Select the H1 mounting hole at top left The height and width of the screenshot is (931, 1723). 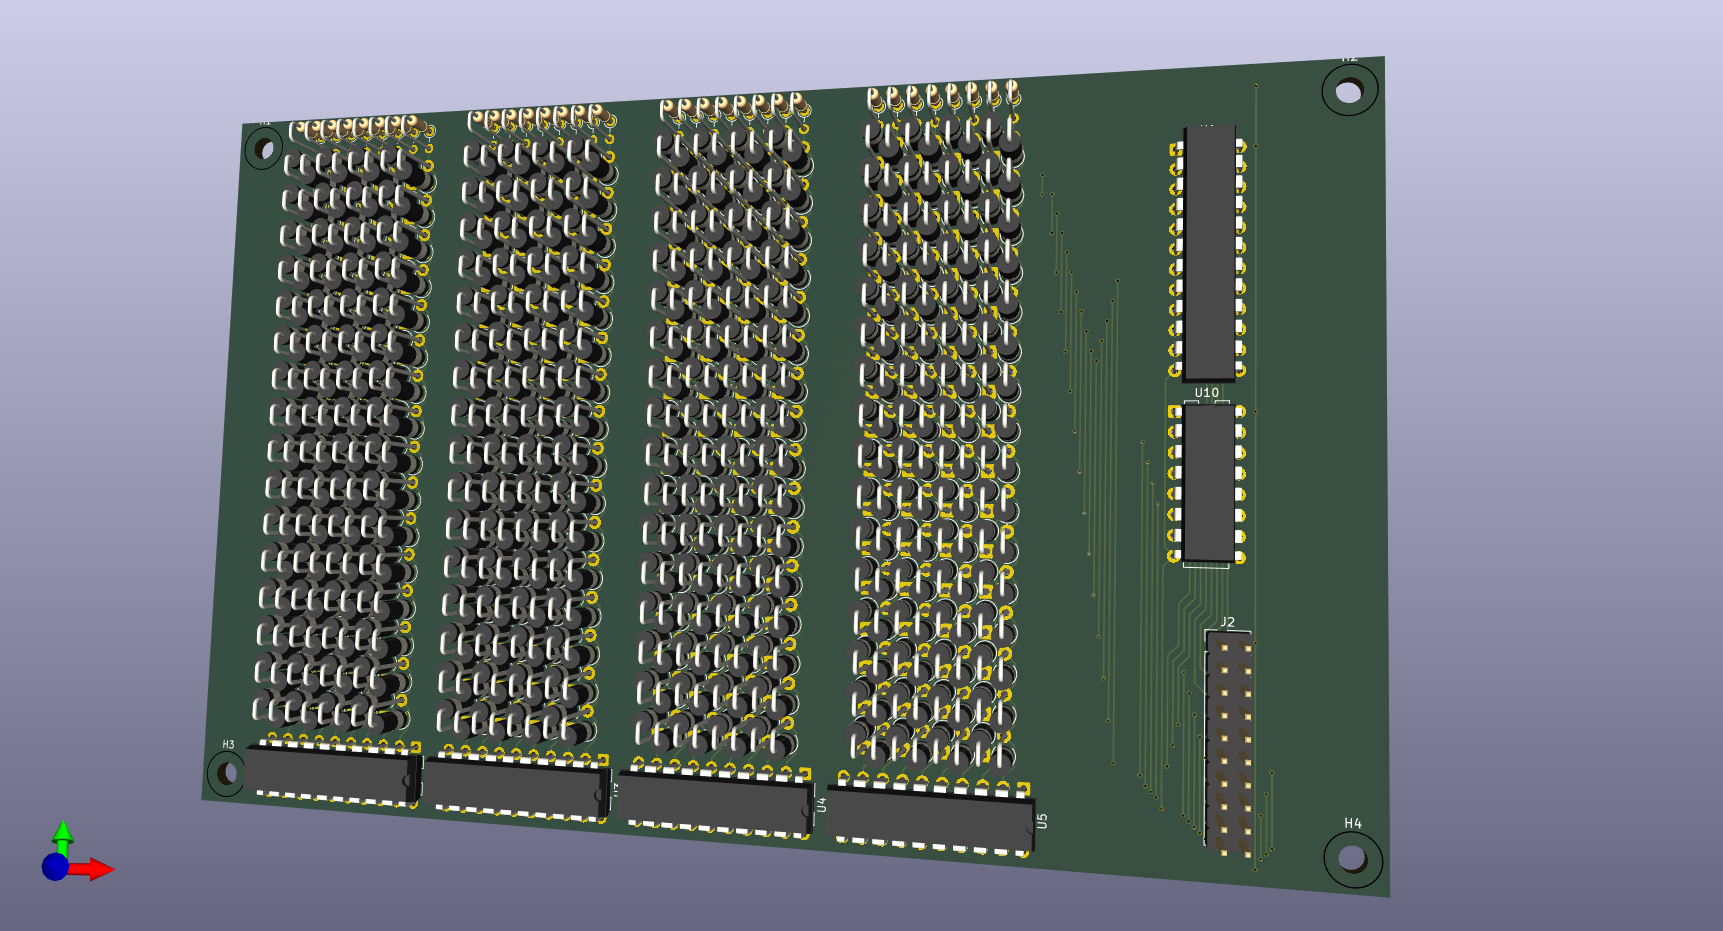click(264, 150)
